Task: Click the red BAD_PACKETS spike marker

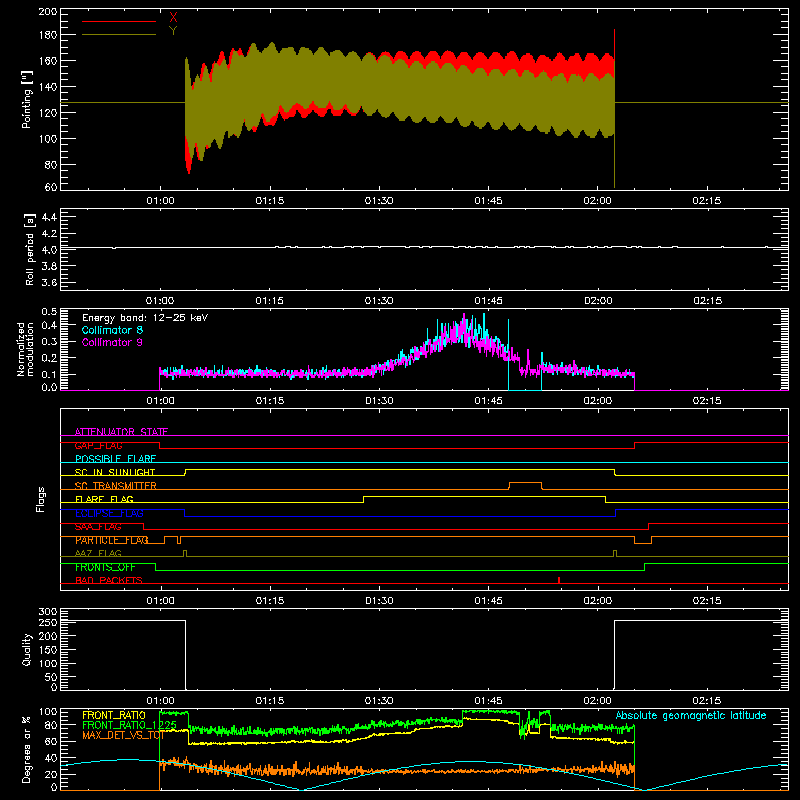Action: click(559, 580)
